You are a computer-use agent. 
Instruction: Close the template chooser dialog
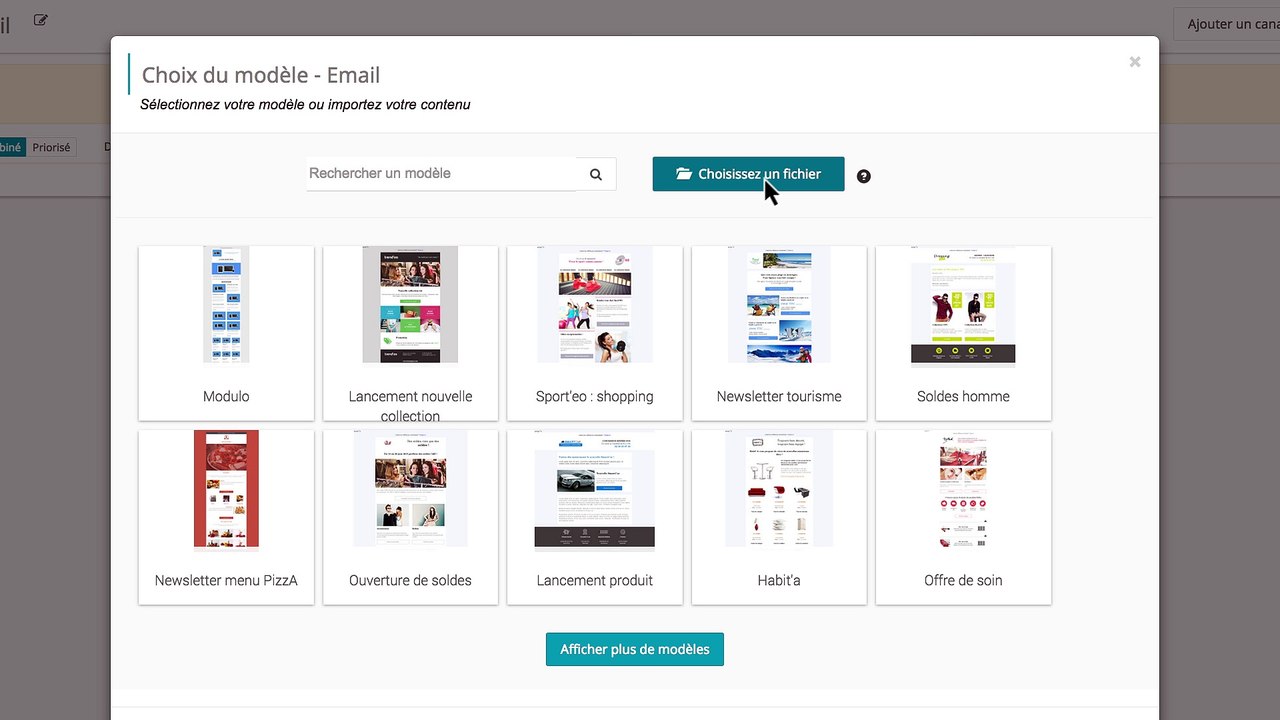point(1135,62)
